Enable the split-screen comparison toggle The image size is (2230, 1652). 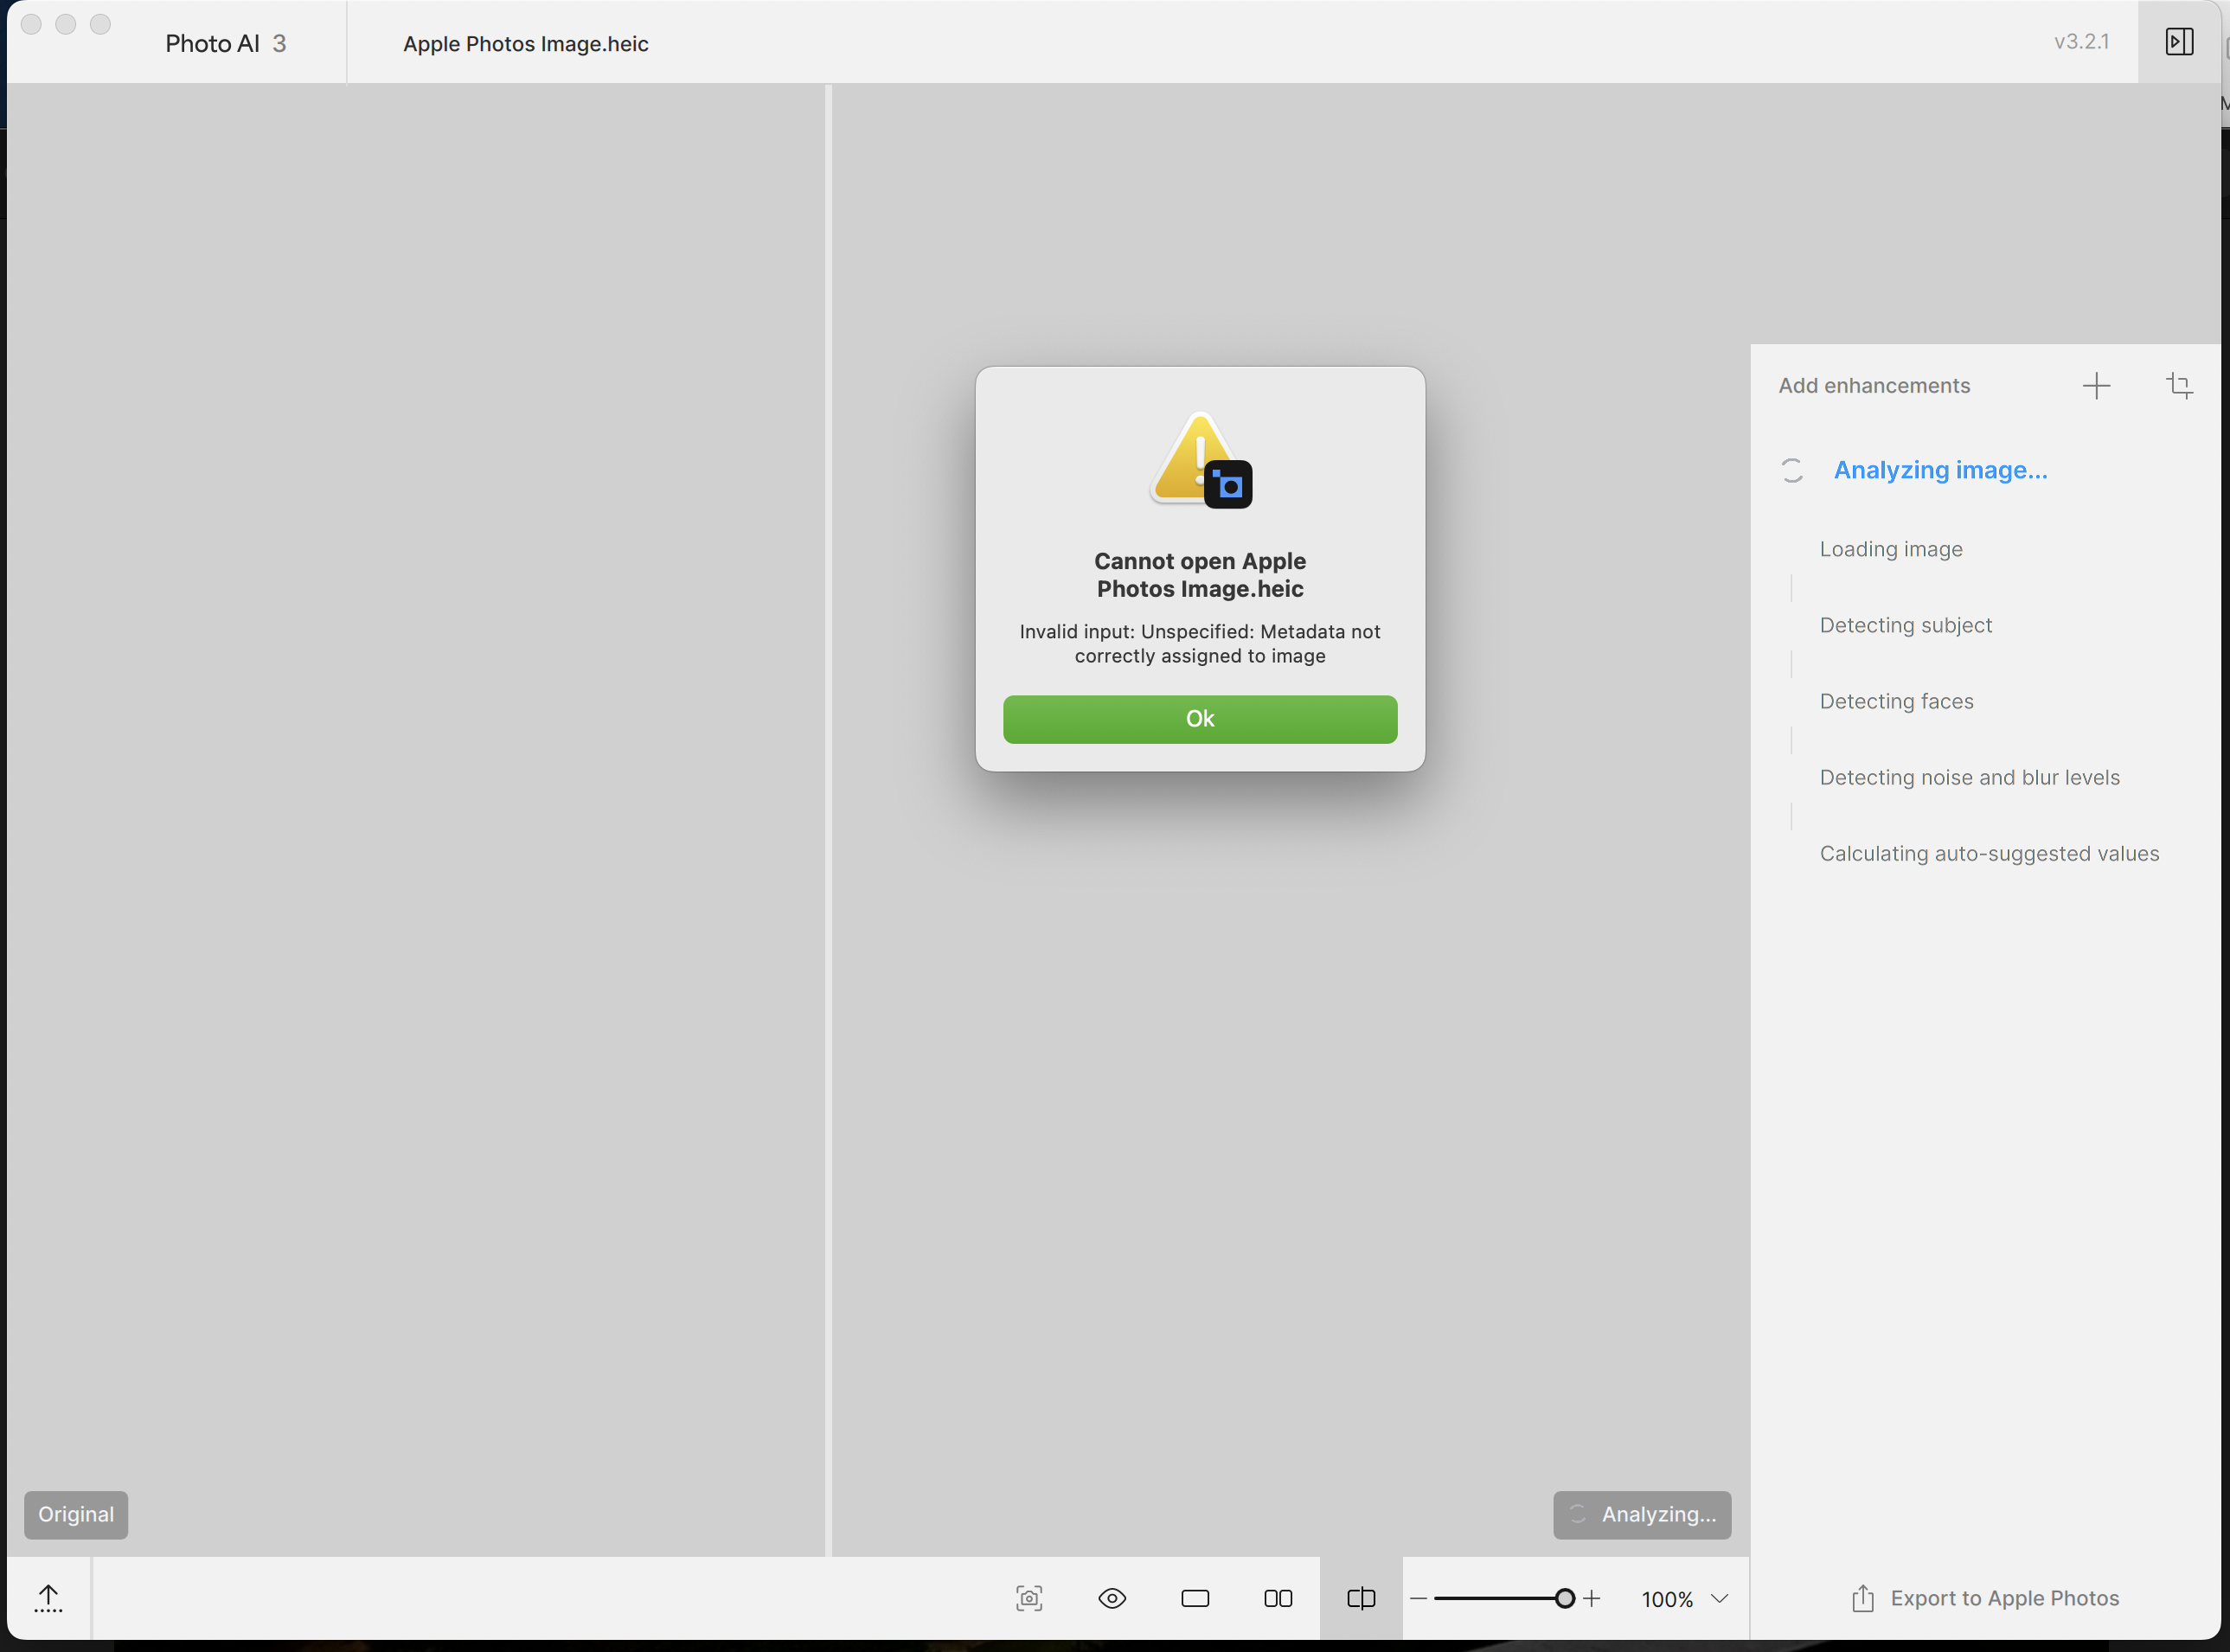1360,1597
